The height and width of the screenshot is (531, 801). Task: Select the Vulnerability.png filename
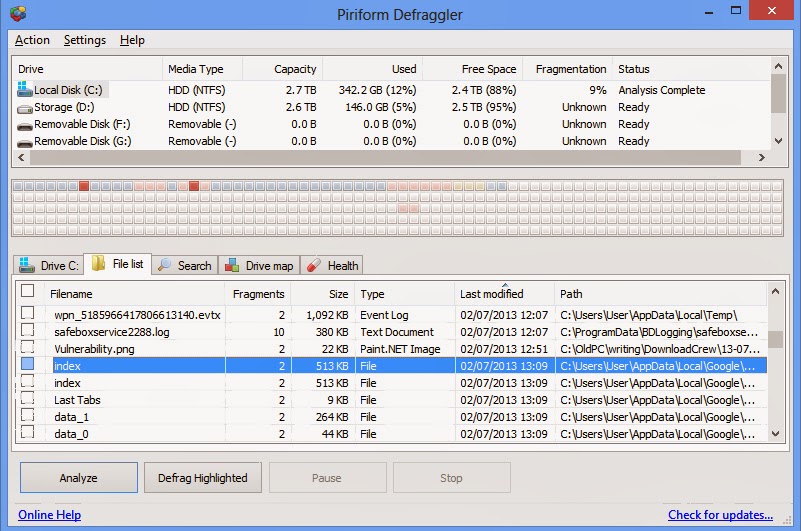[x=94, y=349]
